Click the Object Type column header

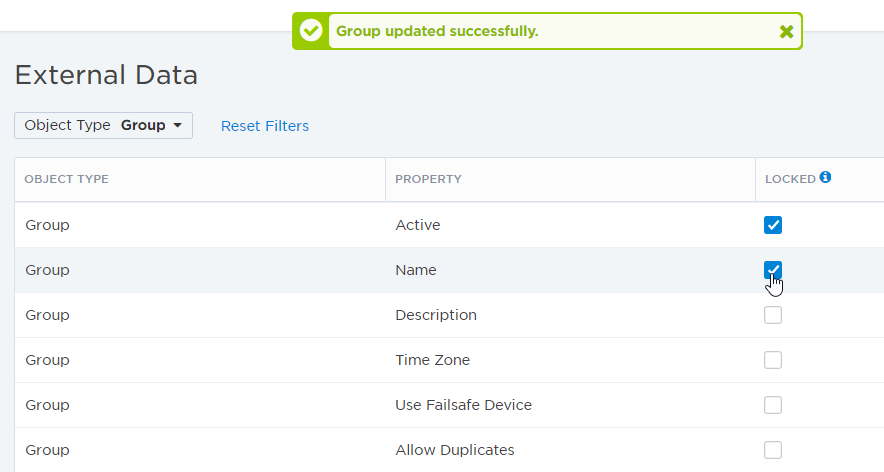point(66,179)
